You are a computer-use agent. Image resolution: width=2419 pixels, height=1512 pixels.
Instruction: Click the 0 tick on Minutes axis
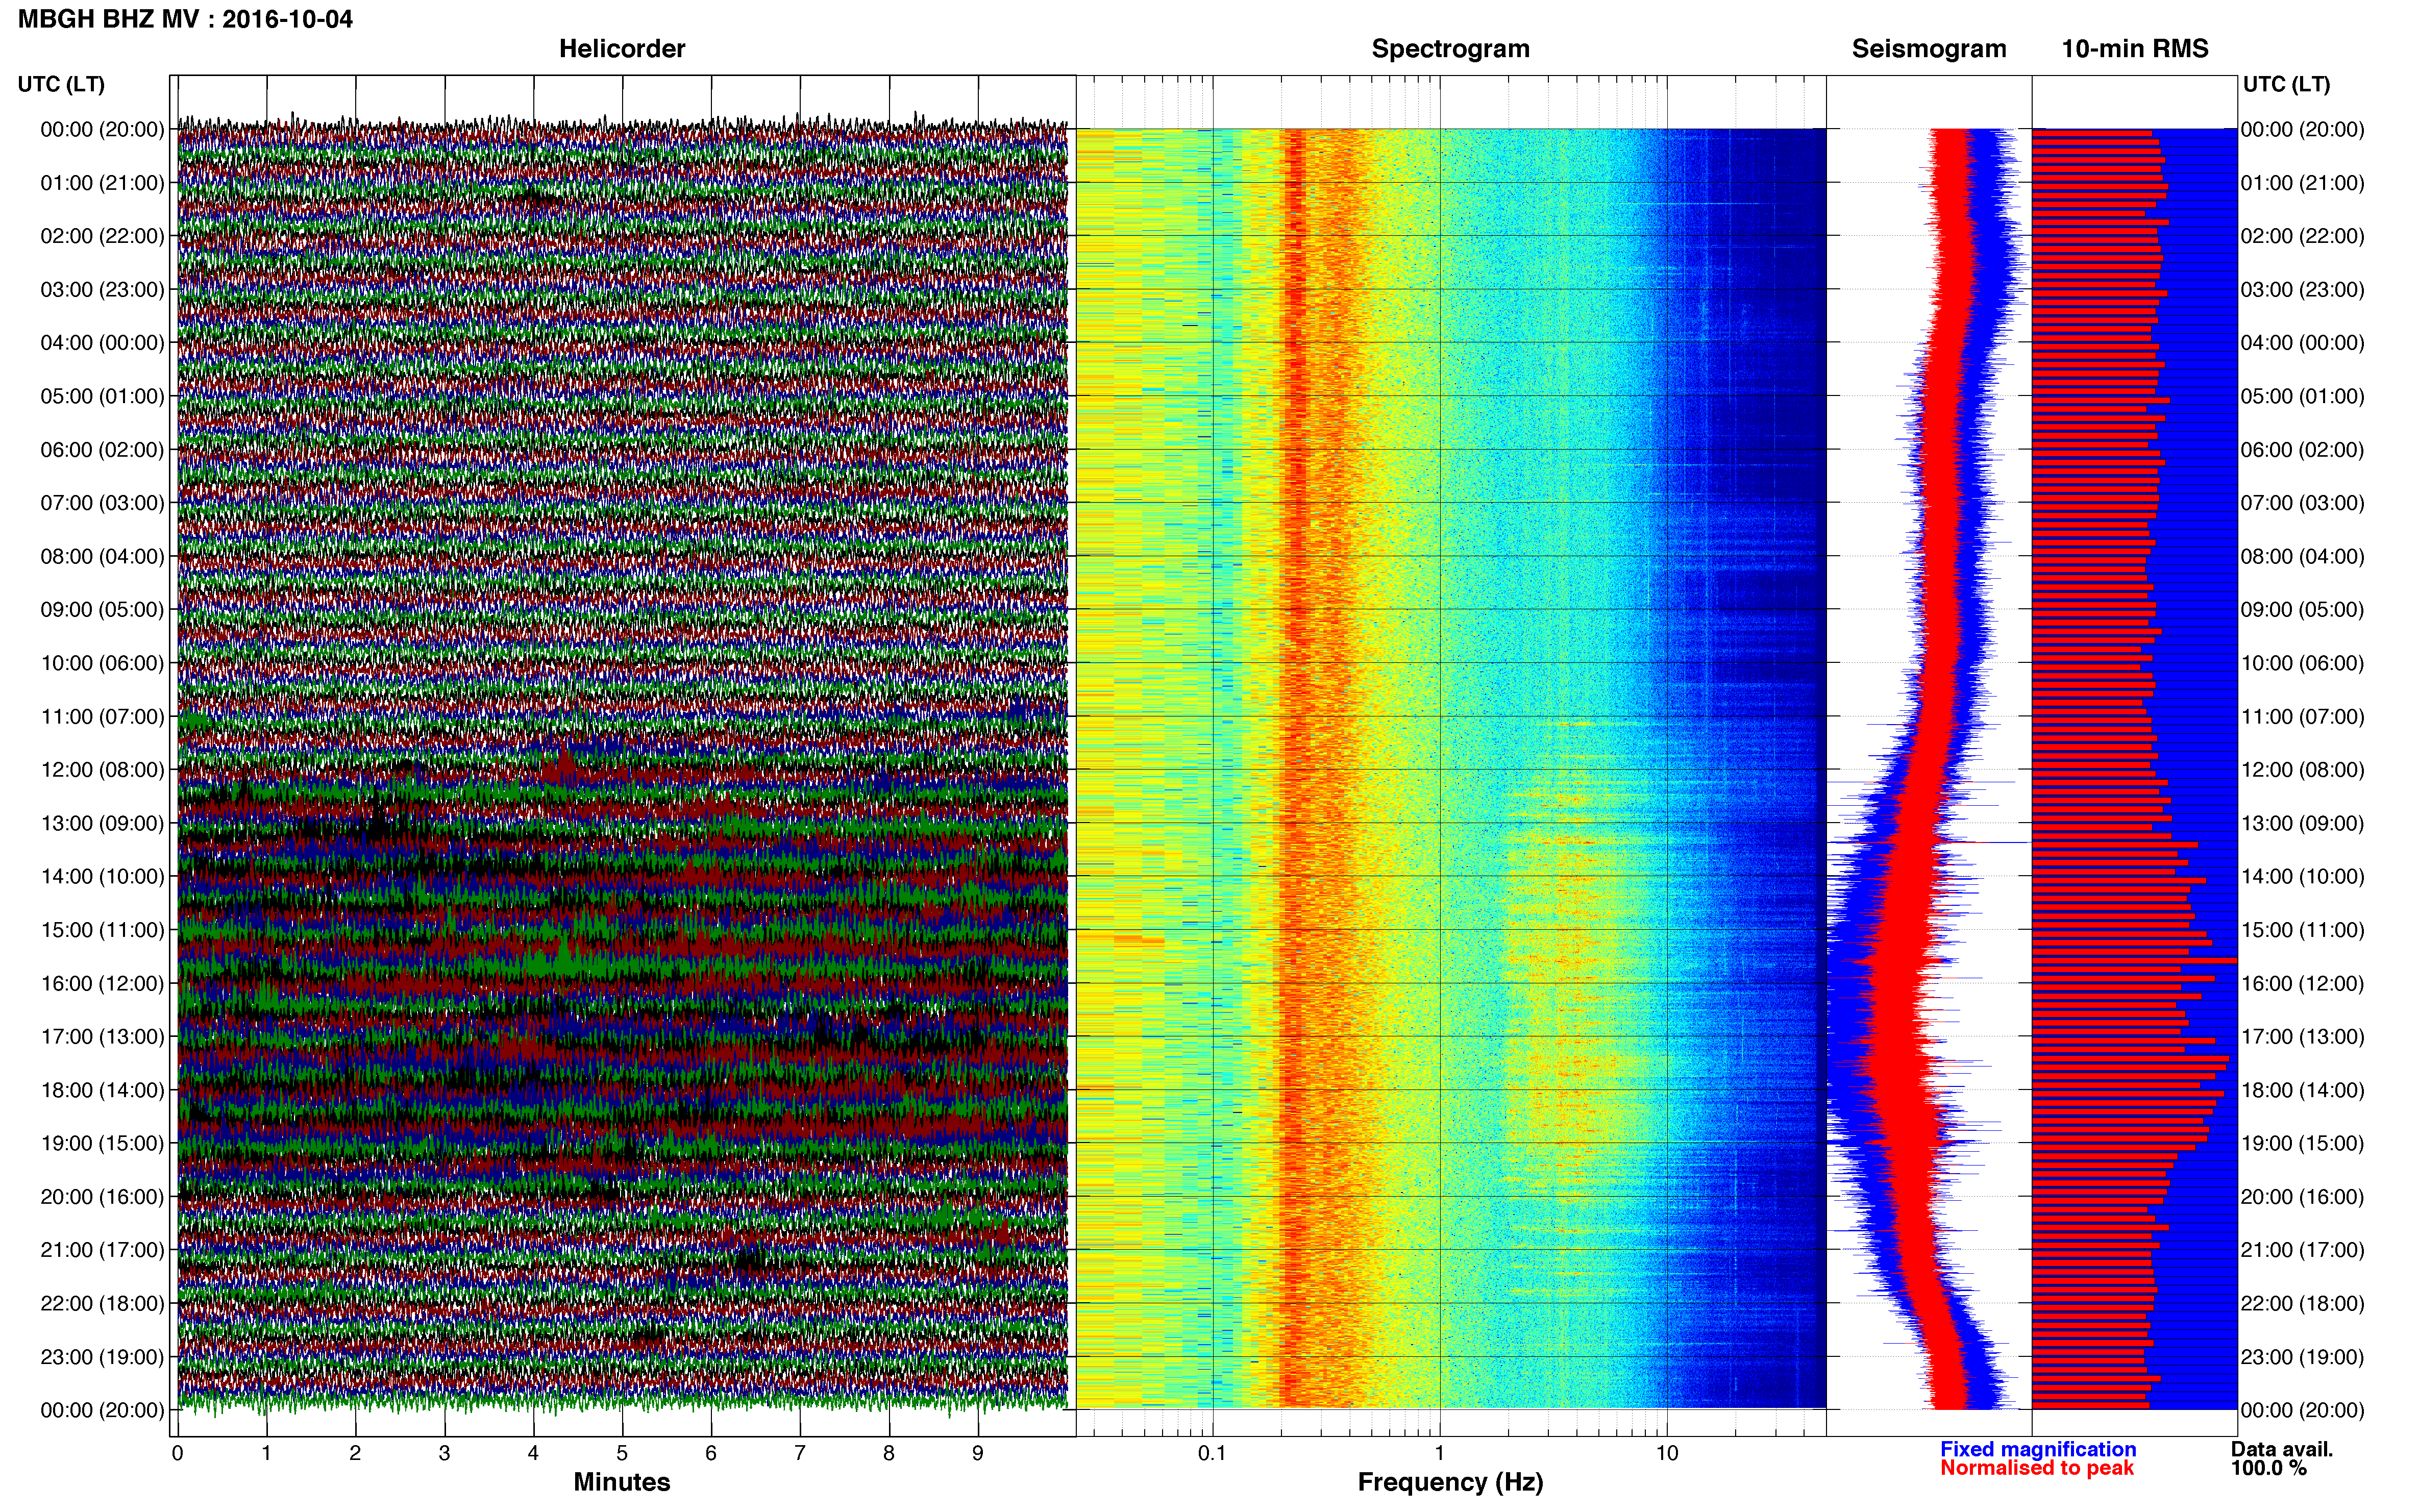(x=177, y=1453)
